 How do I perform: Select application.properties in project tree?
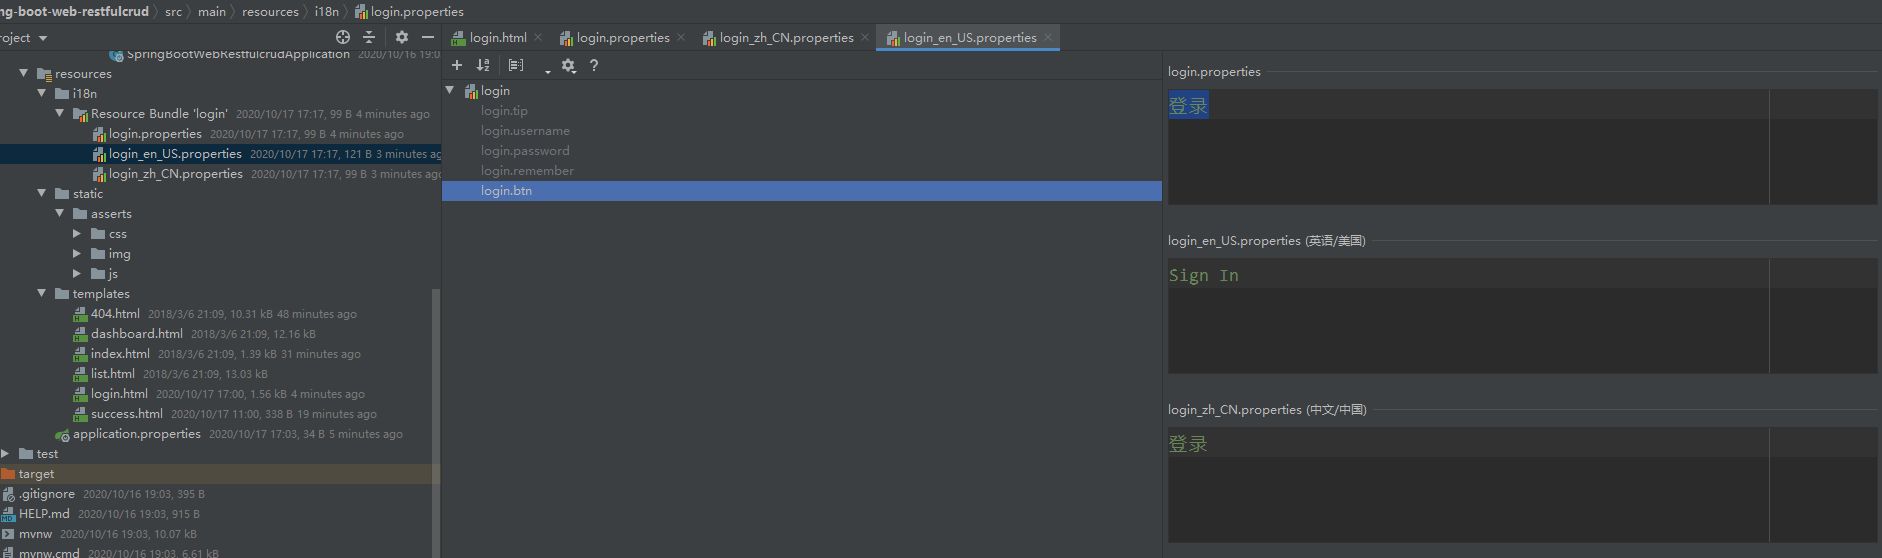point(136,434)
